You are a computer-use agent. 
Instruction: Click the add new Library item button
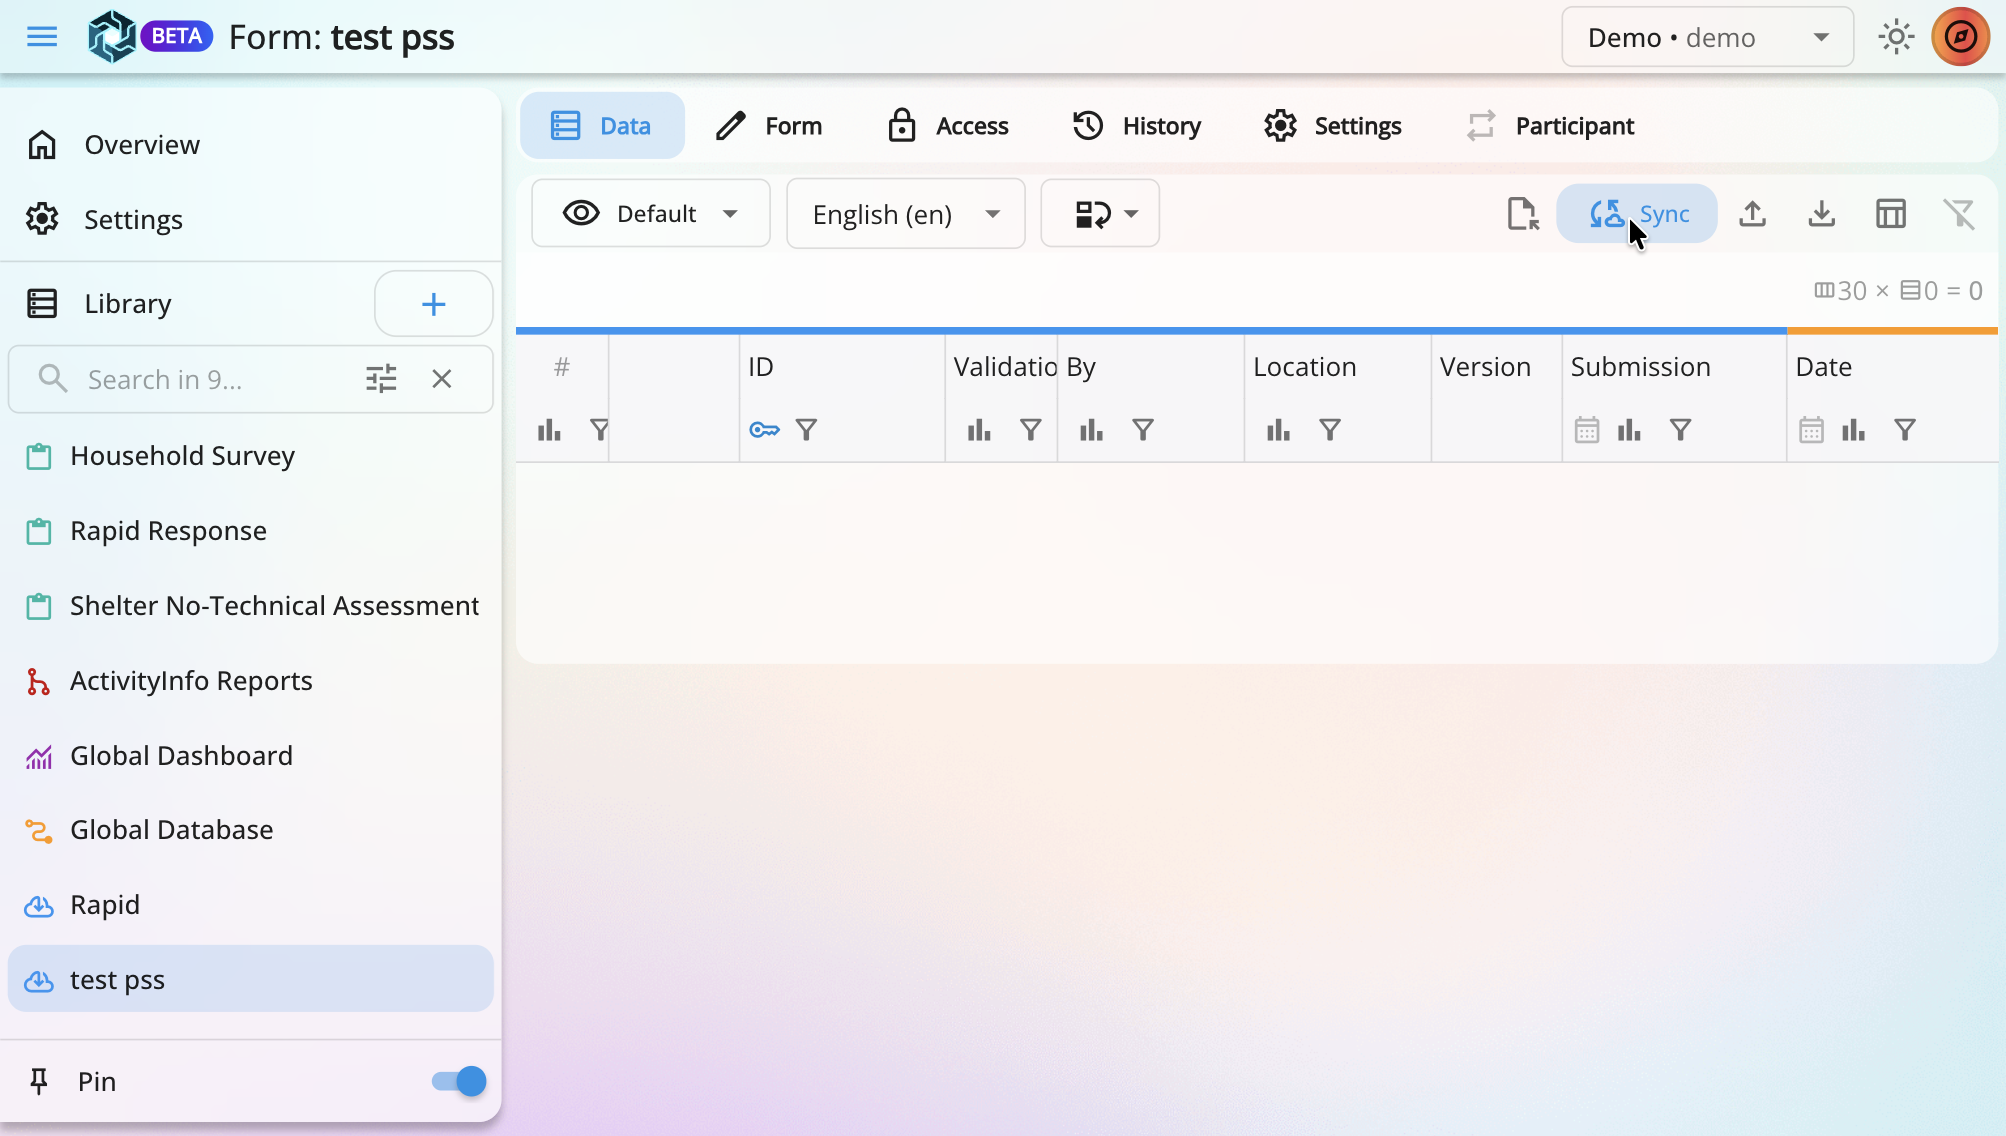[433, 304]
